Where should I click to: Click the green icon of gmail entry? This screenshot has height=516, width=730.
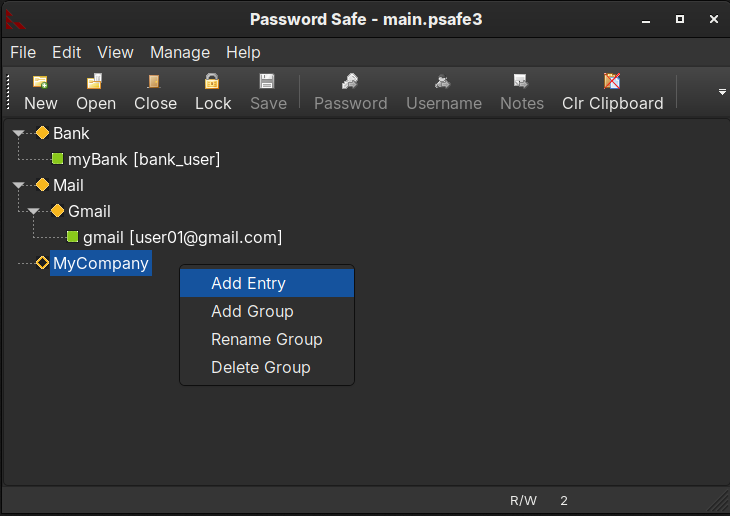tap(72, 237)
